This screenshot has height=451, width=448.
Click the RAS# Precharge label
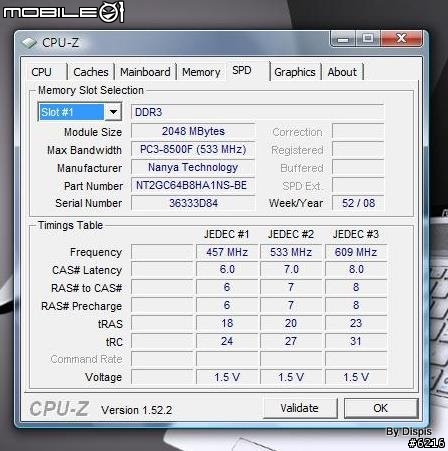[81, 306]
